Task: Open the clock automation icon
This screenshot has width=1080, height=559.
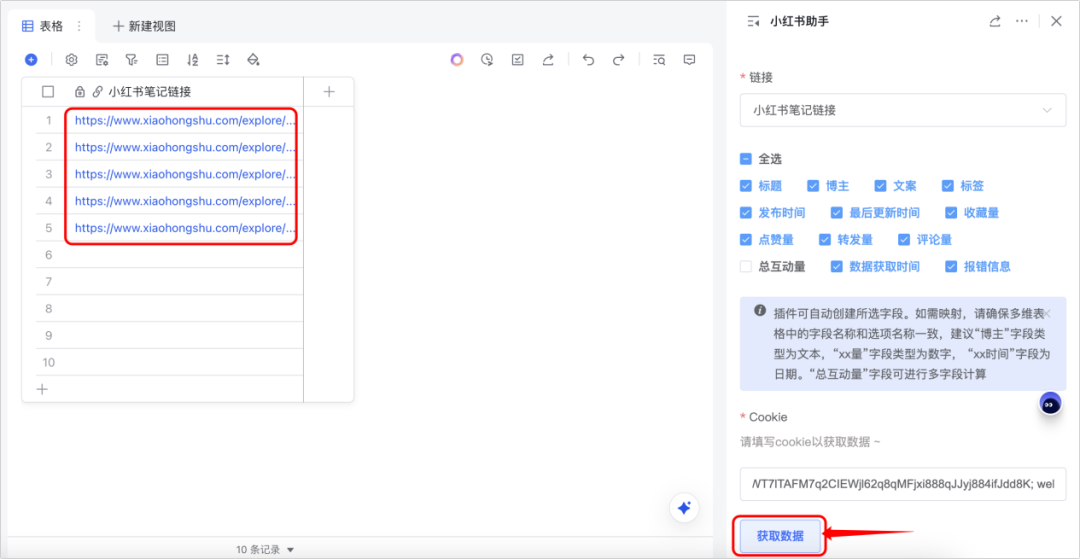Action: [x=488, y=60]
